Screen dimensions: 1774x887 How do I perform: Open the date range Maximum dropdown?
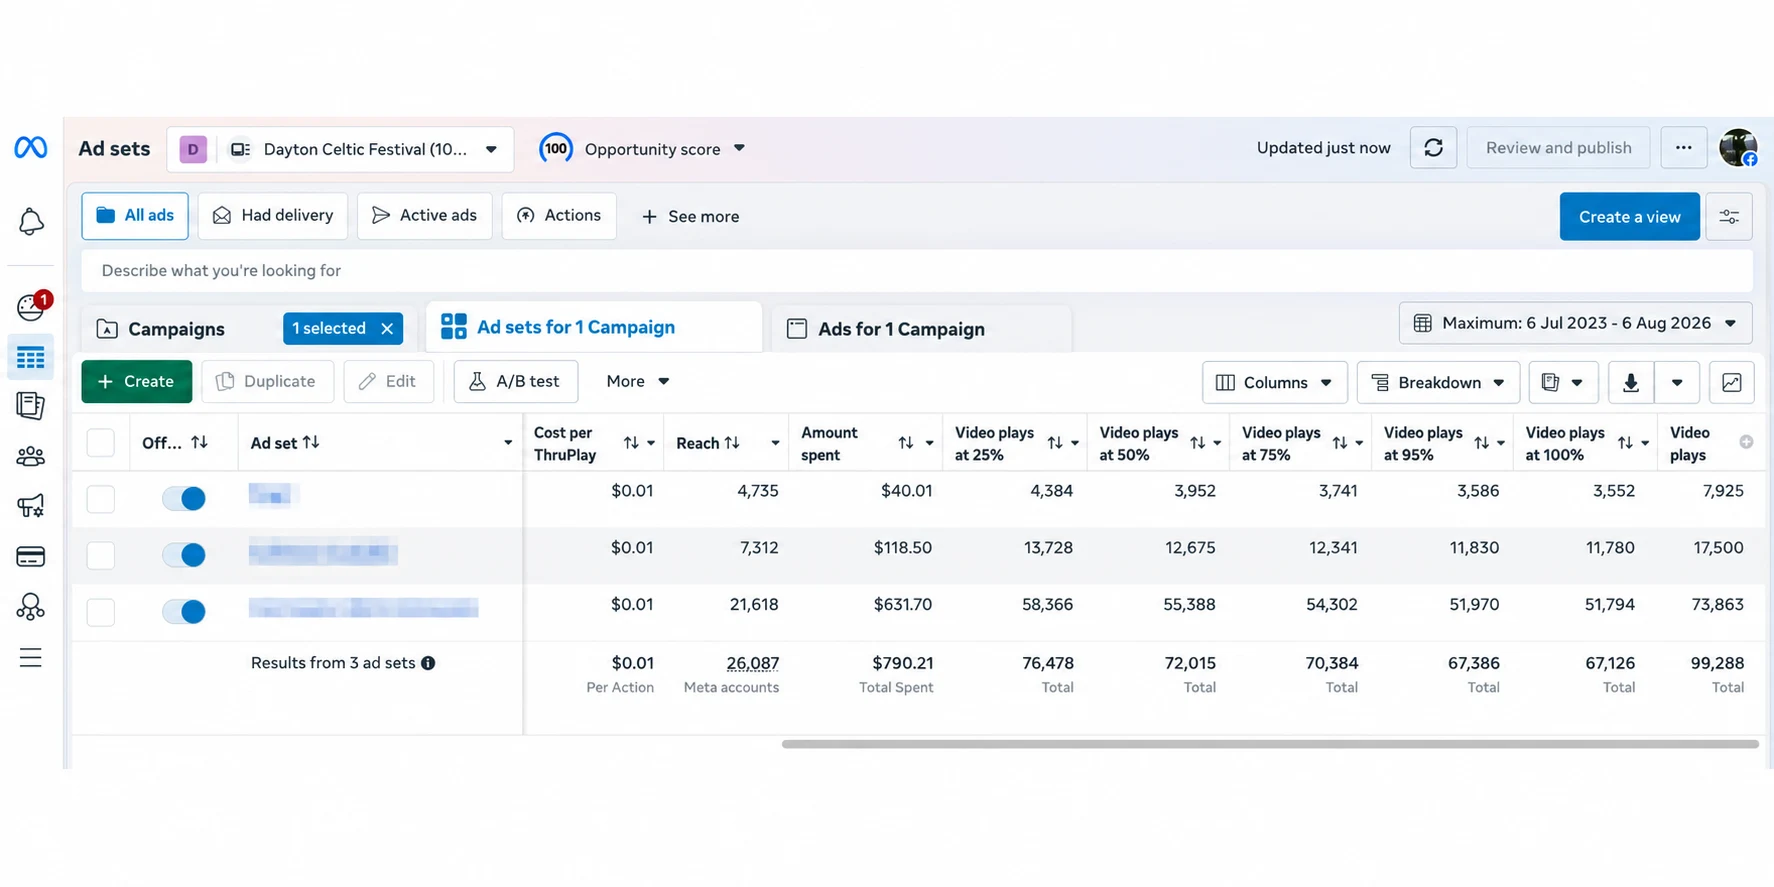click(1575, 323)
